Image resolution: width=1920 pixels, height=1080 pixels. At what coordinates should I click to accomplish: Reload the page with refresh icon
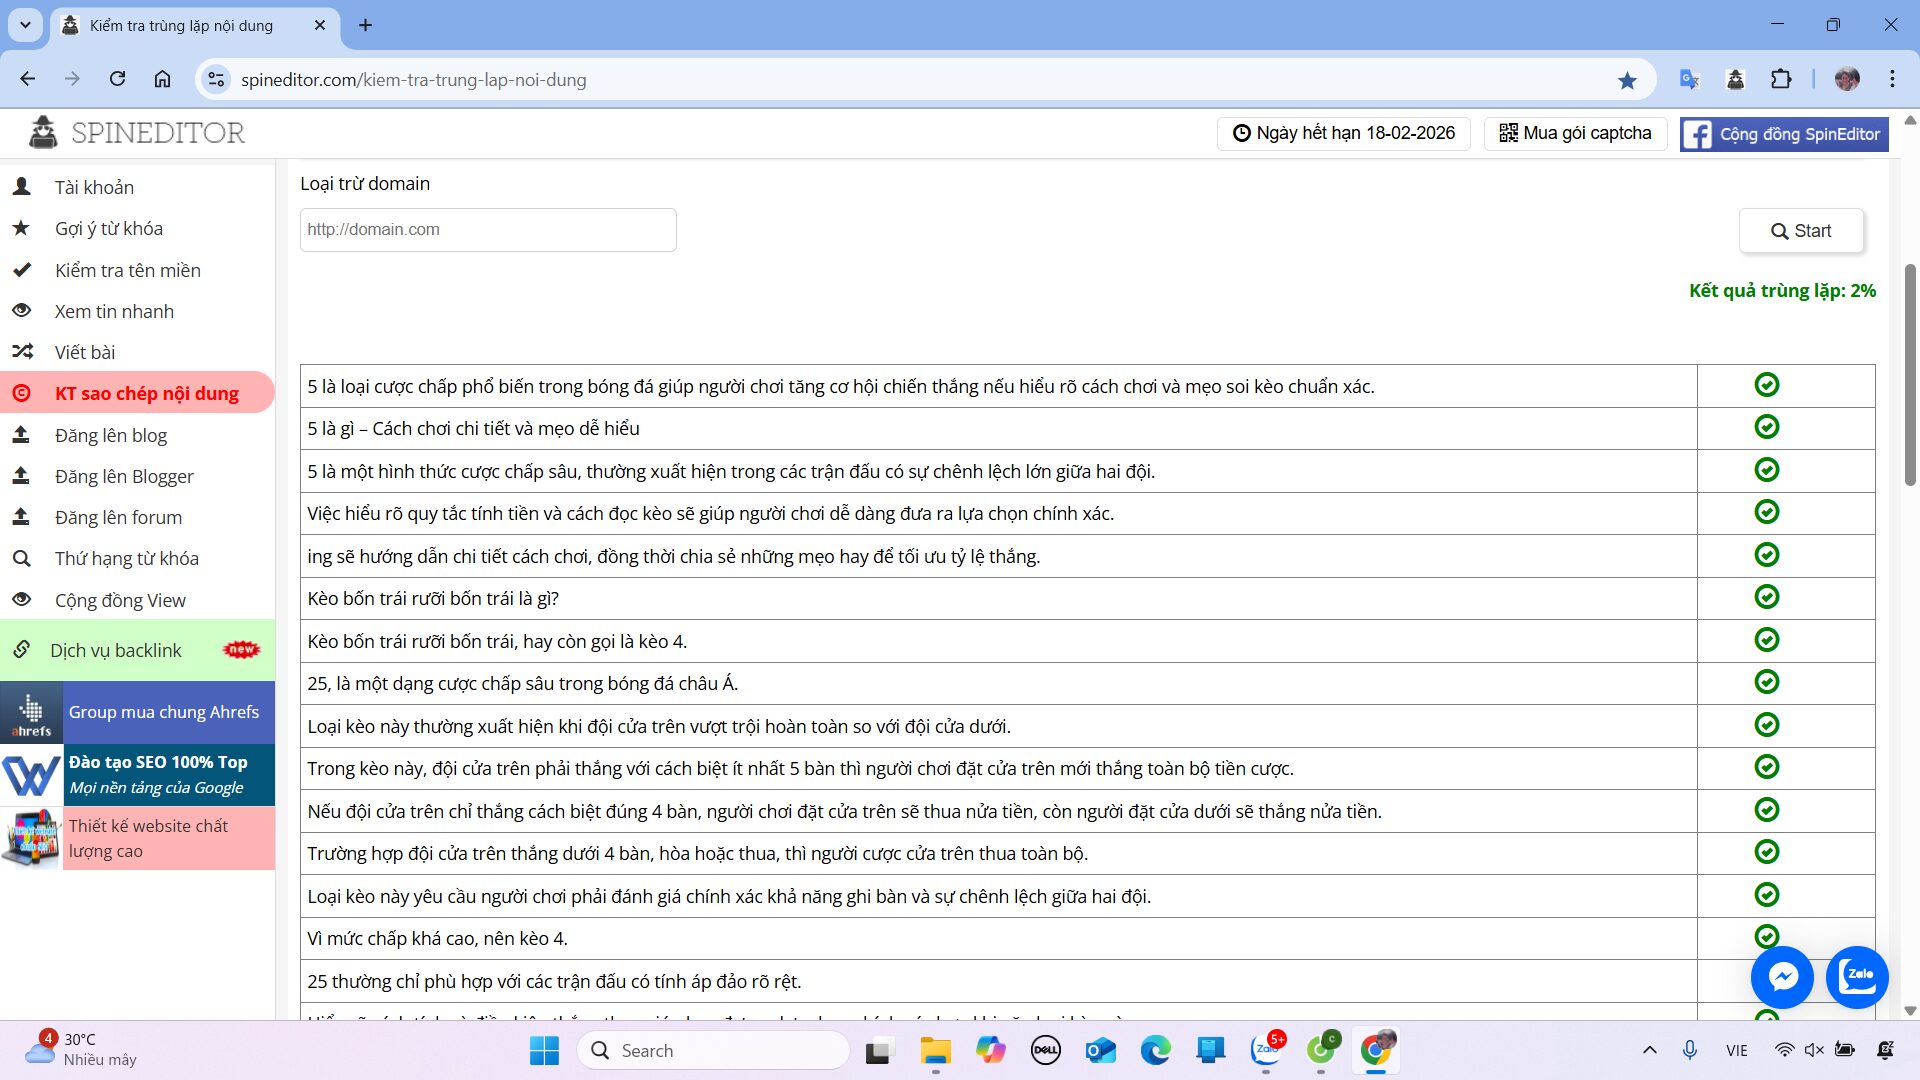[117, 80]
